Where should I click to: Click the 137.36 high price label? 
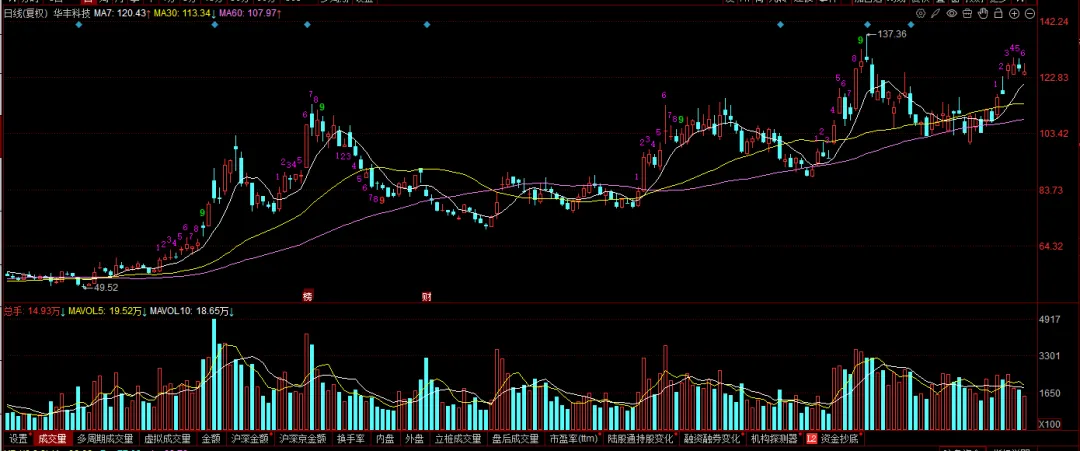point(892,34)
